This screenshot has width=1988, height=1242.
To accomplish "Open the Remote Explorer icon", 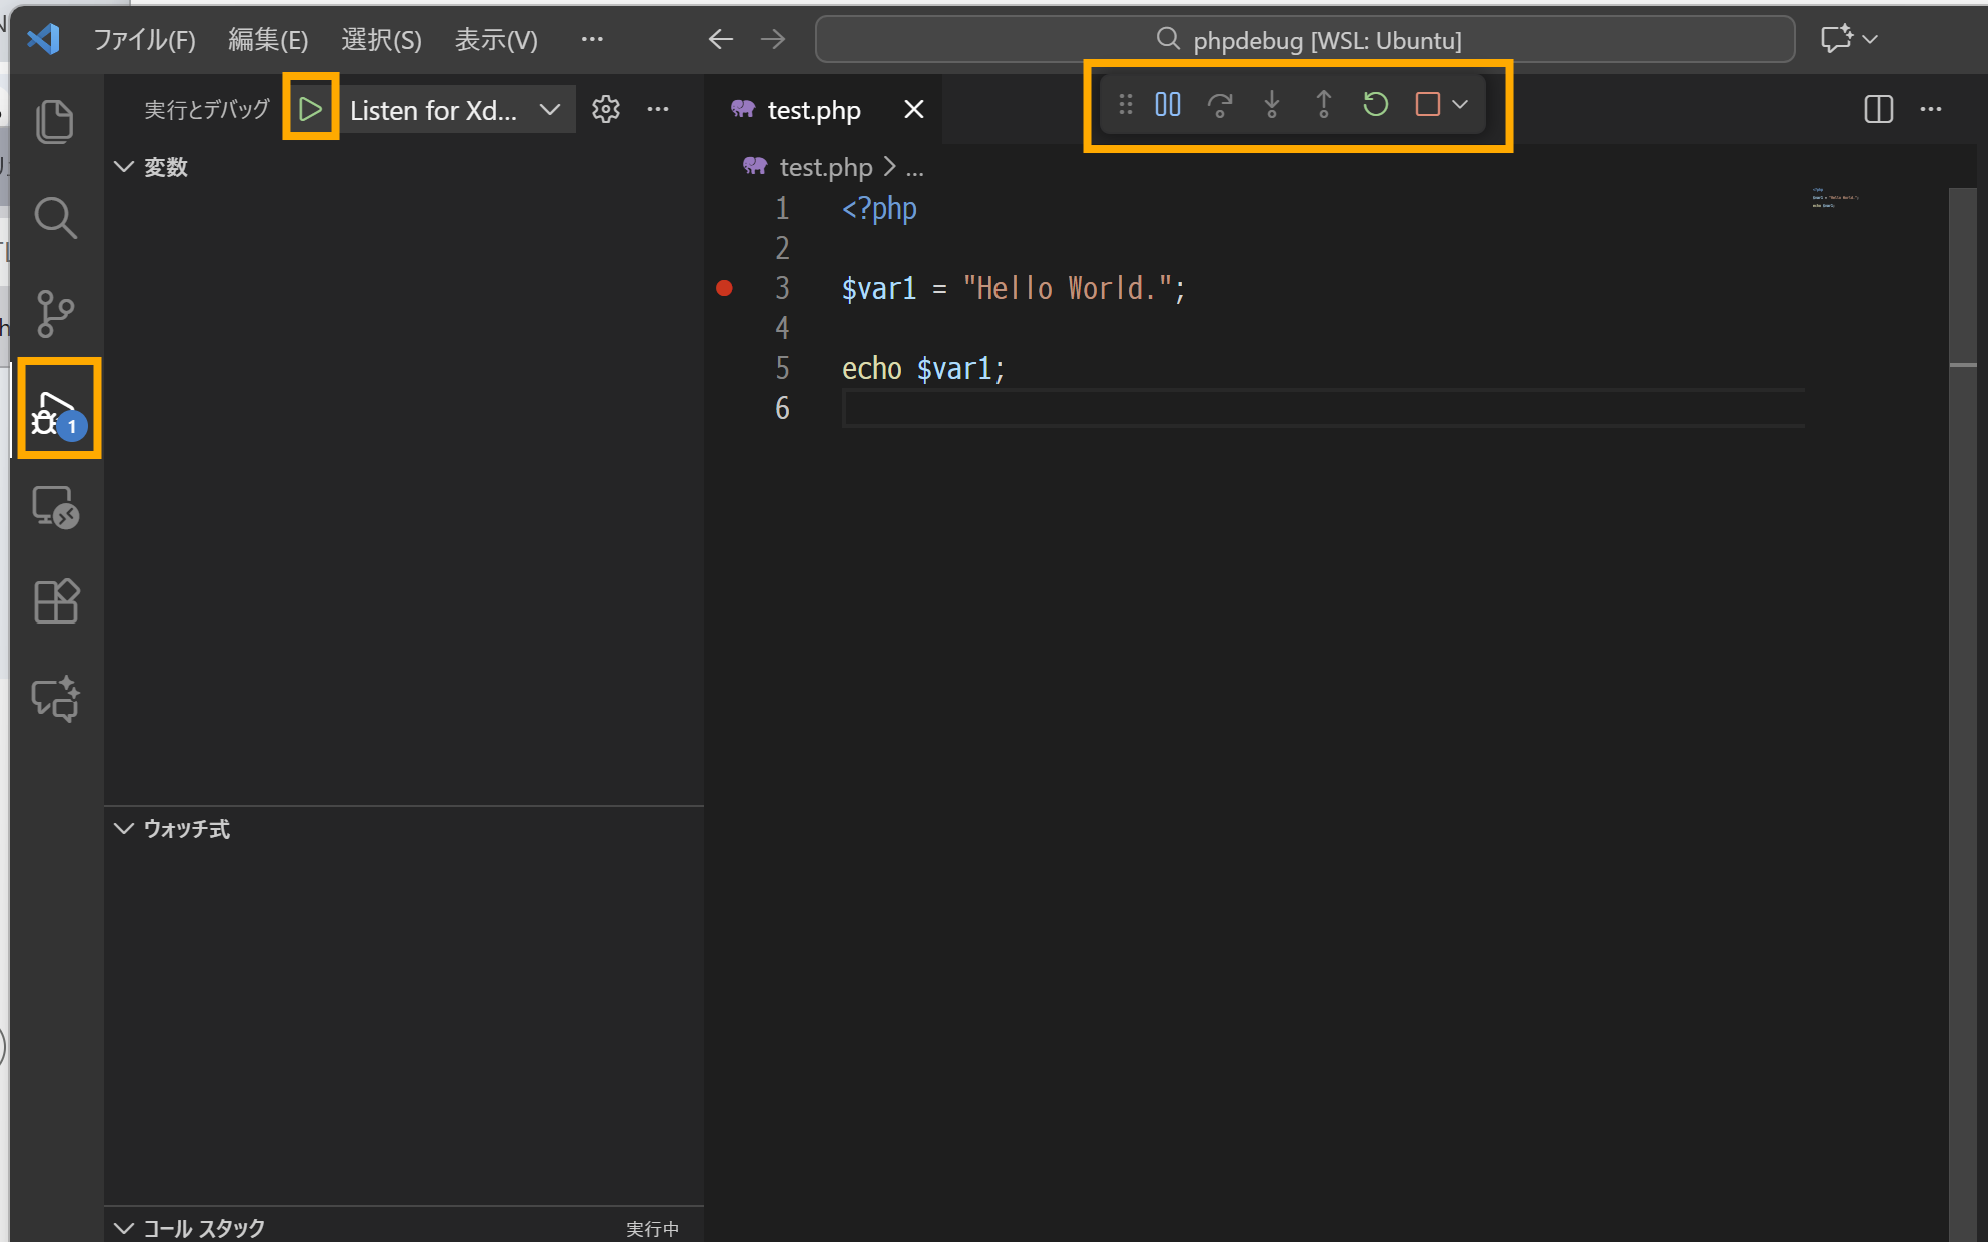I will [55, 507].
